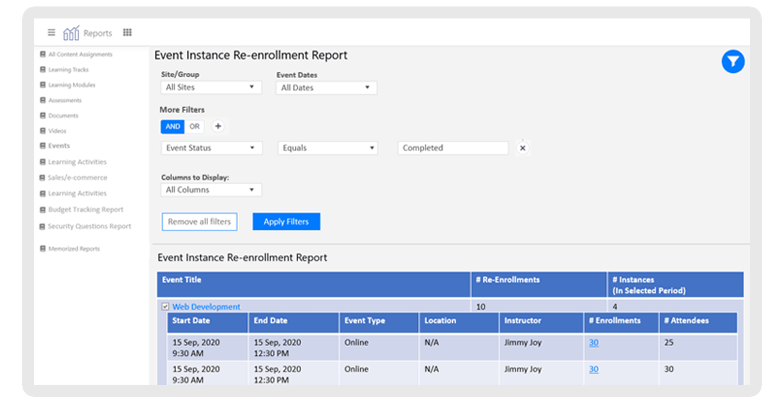Select the AND filter operator
Image resolution: width=784 pixels, height=403 pixels.
point(172,126)
